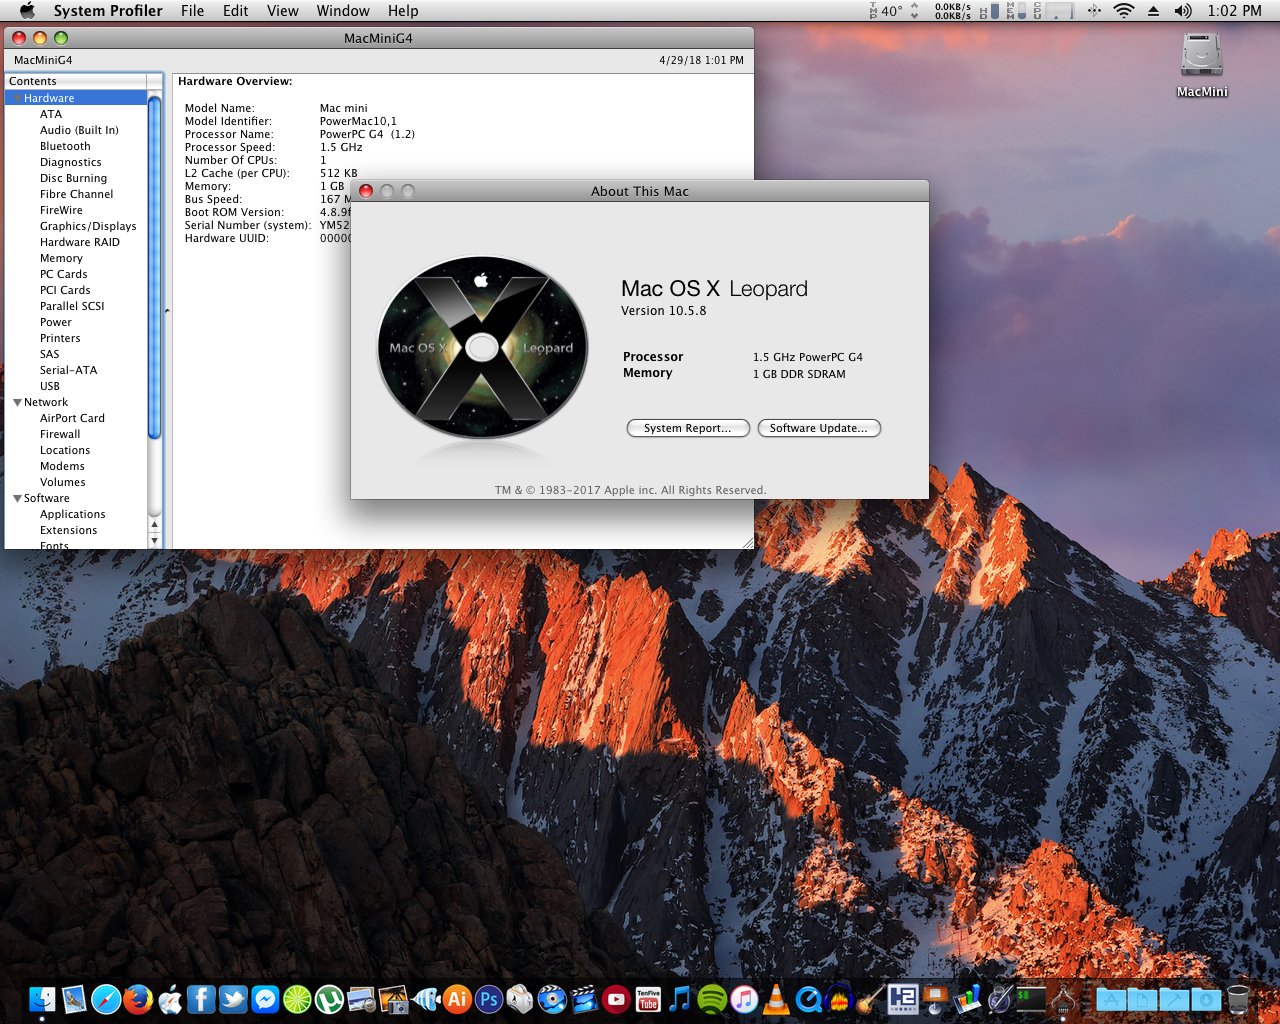Screen dimensions: 1280x1024
Task: Launch Keynote from the dock
Action: (x=935, y=999)
